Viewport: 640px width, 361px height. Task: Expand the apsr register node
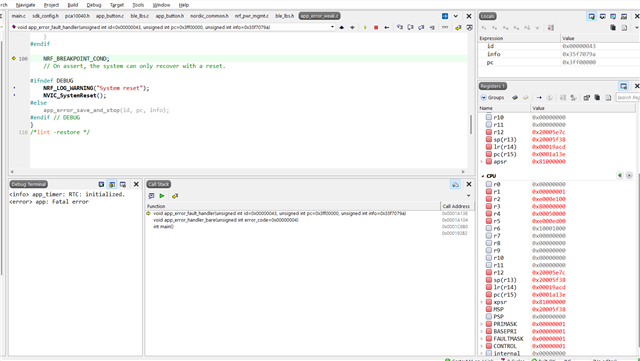pos(482,162)
